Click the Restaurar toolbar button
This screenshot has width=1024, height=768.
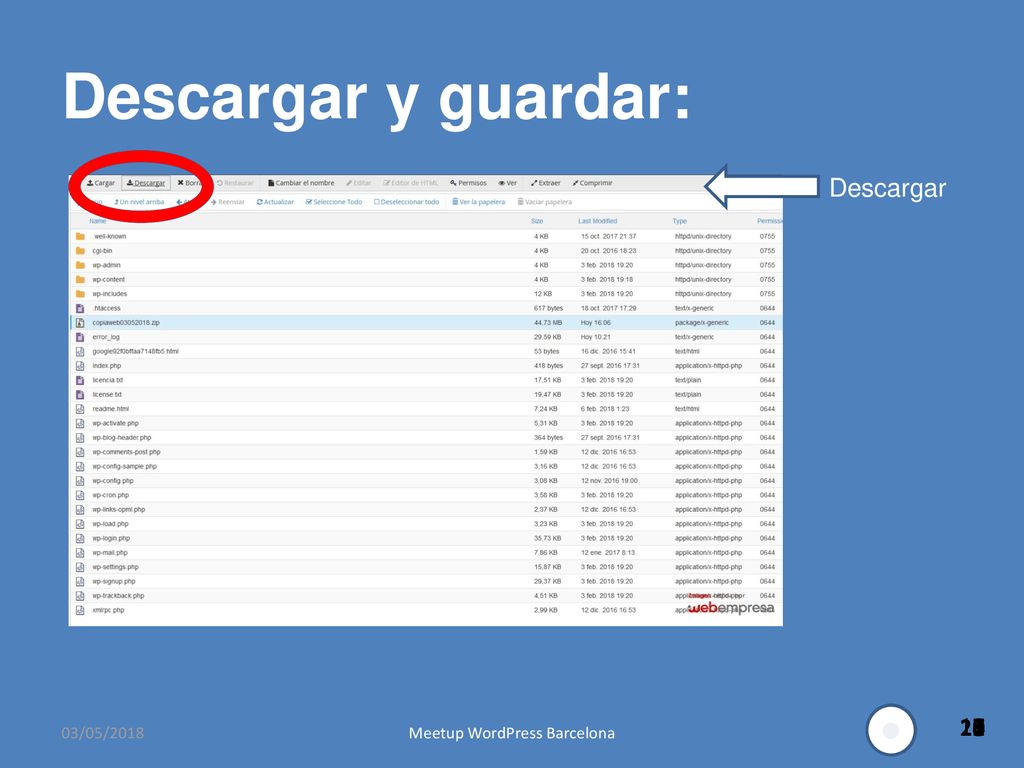coord(235,184)
